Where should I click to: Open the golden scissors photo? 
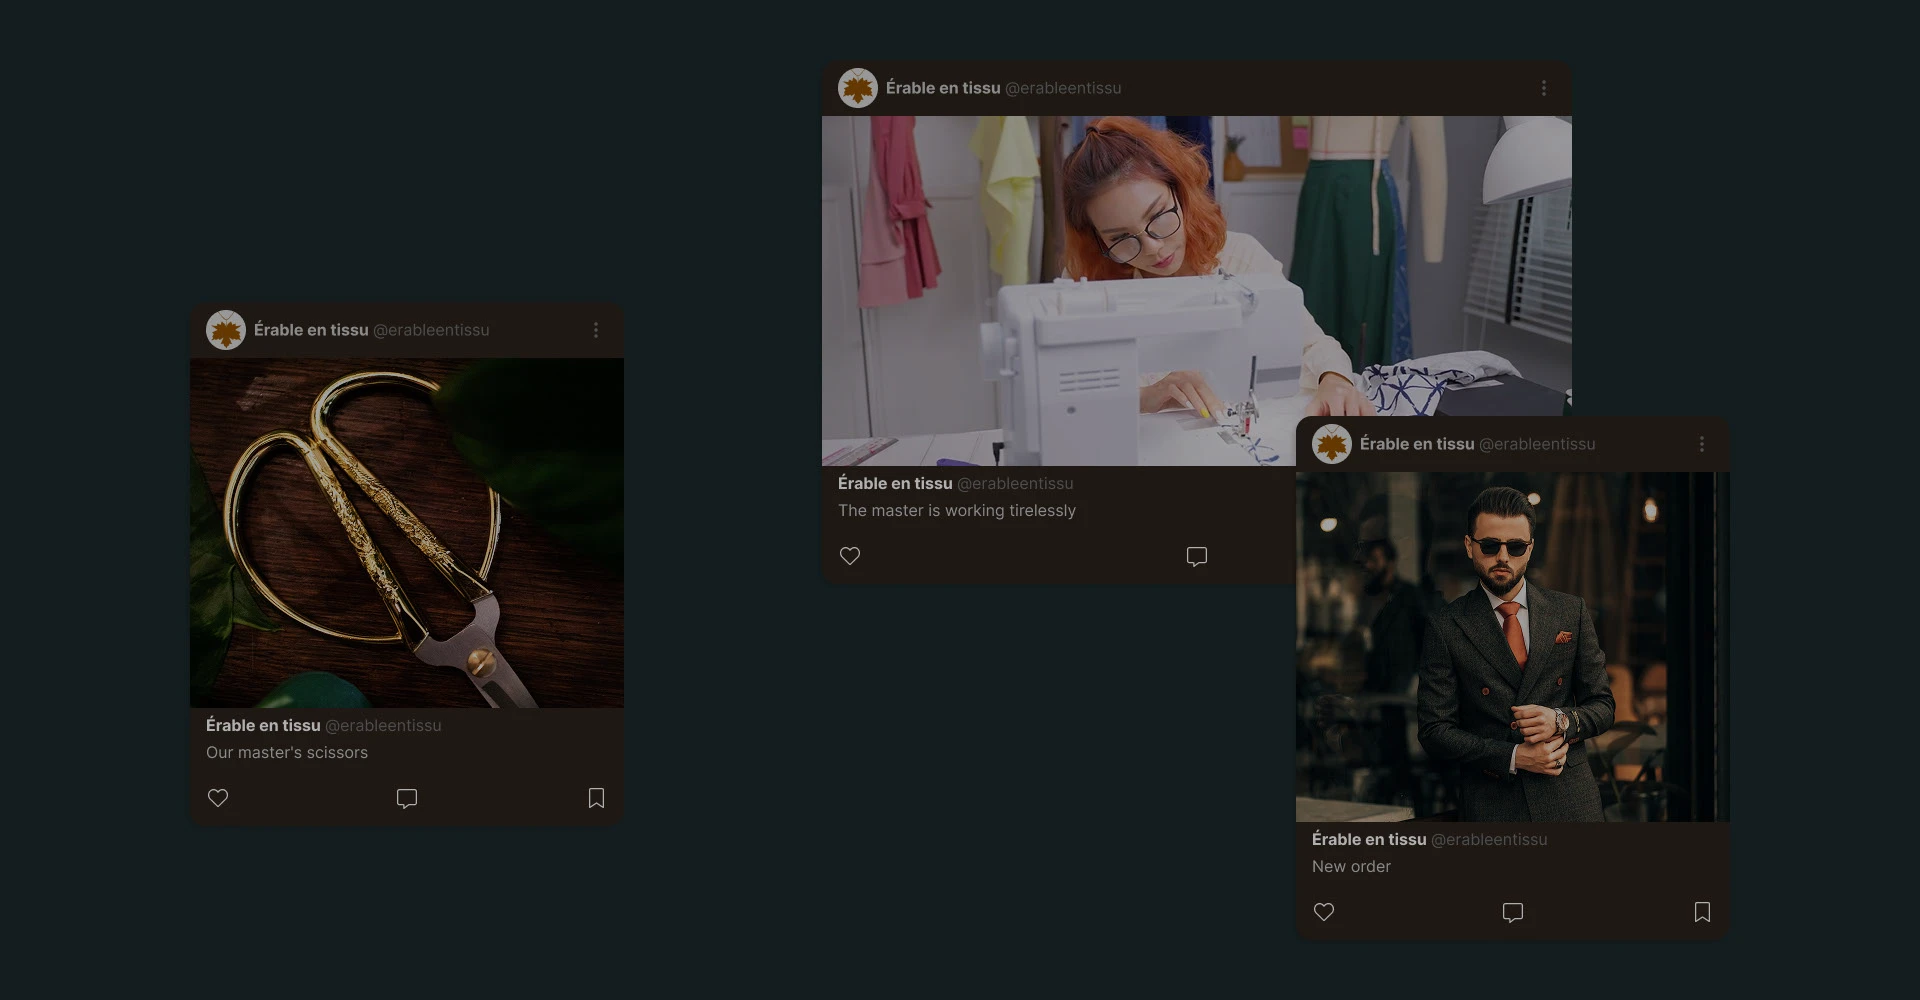(407, 533)
